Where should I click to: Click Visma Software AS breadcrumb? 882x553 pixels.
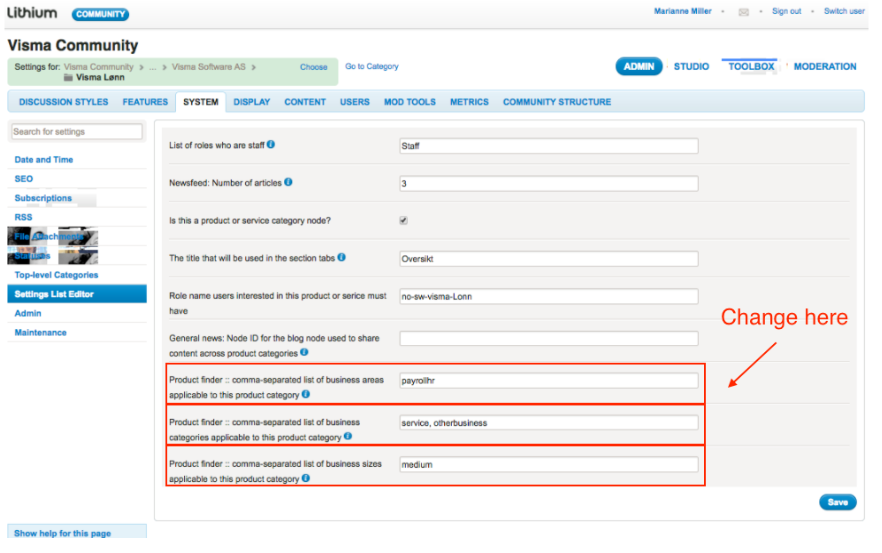(209, 67)
